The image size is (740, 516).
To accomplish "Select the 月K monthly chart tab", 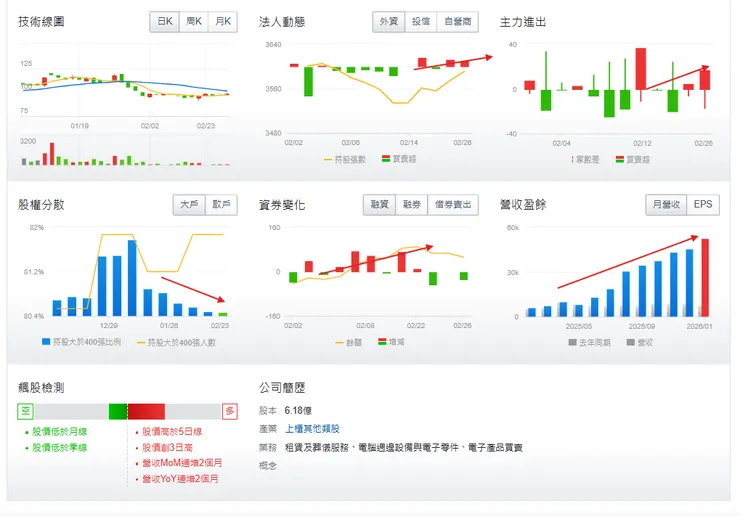I will coord(223,22).
